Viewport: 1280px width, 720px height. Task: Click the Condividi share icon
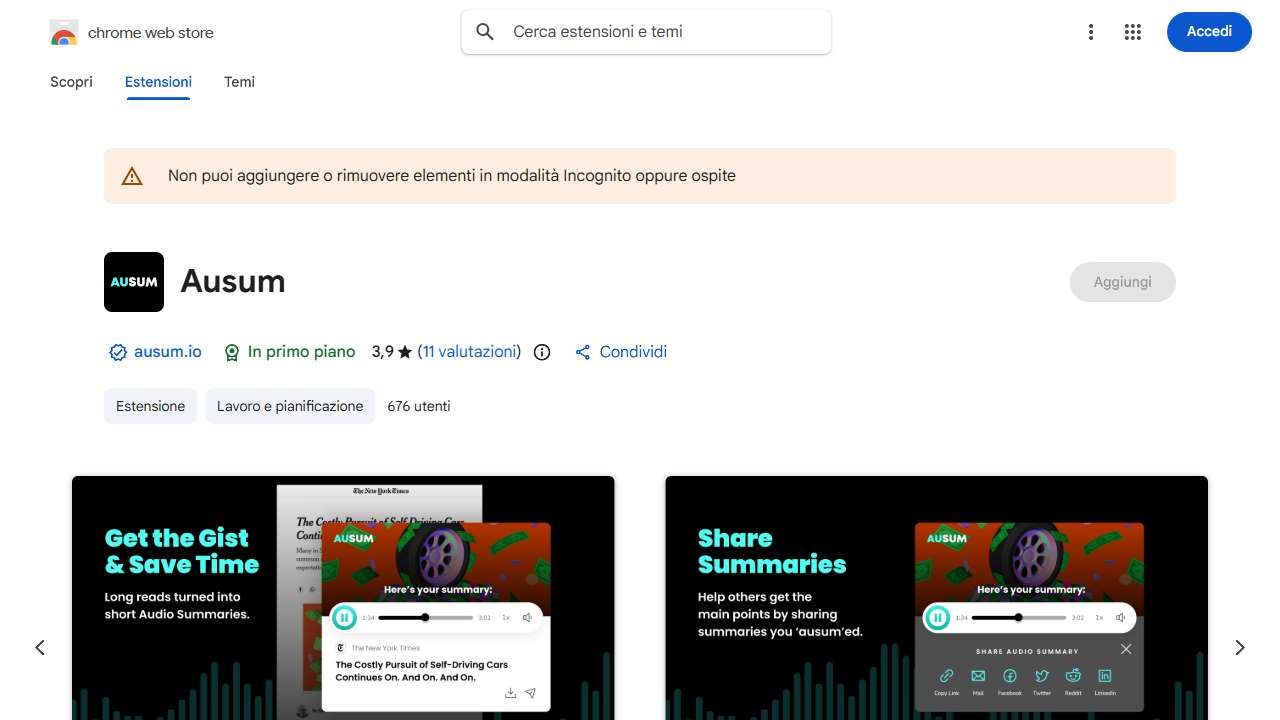(583, 352)
